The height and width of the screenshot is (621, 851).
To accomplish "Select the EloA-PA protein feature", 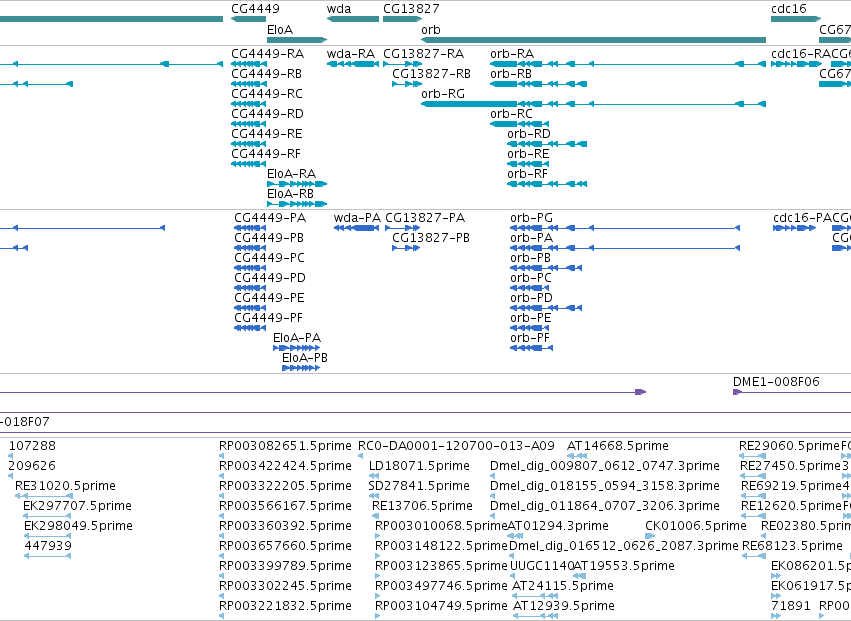I will pos(297,348).
